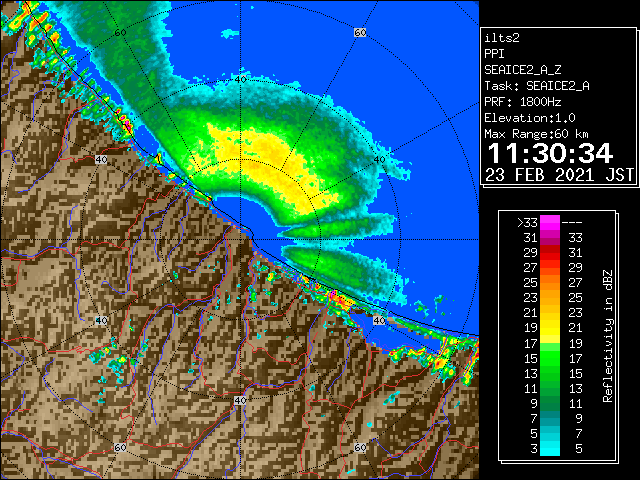
Task: Pick the cyan 3–5 dBZ color band
Action: pos(550,448)
